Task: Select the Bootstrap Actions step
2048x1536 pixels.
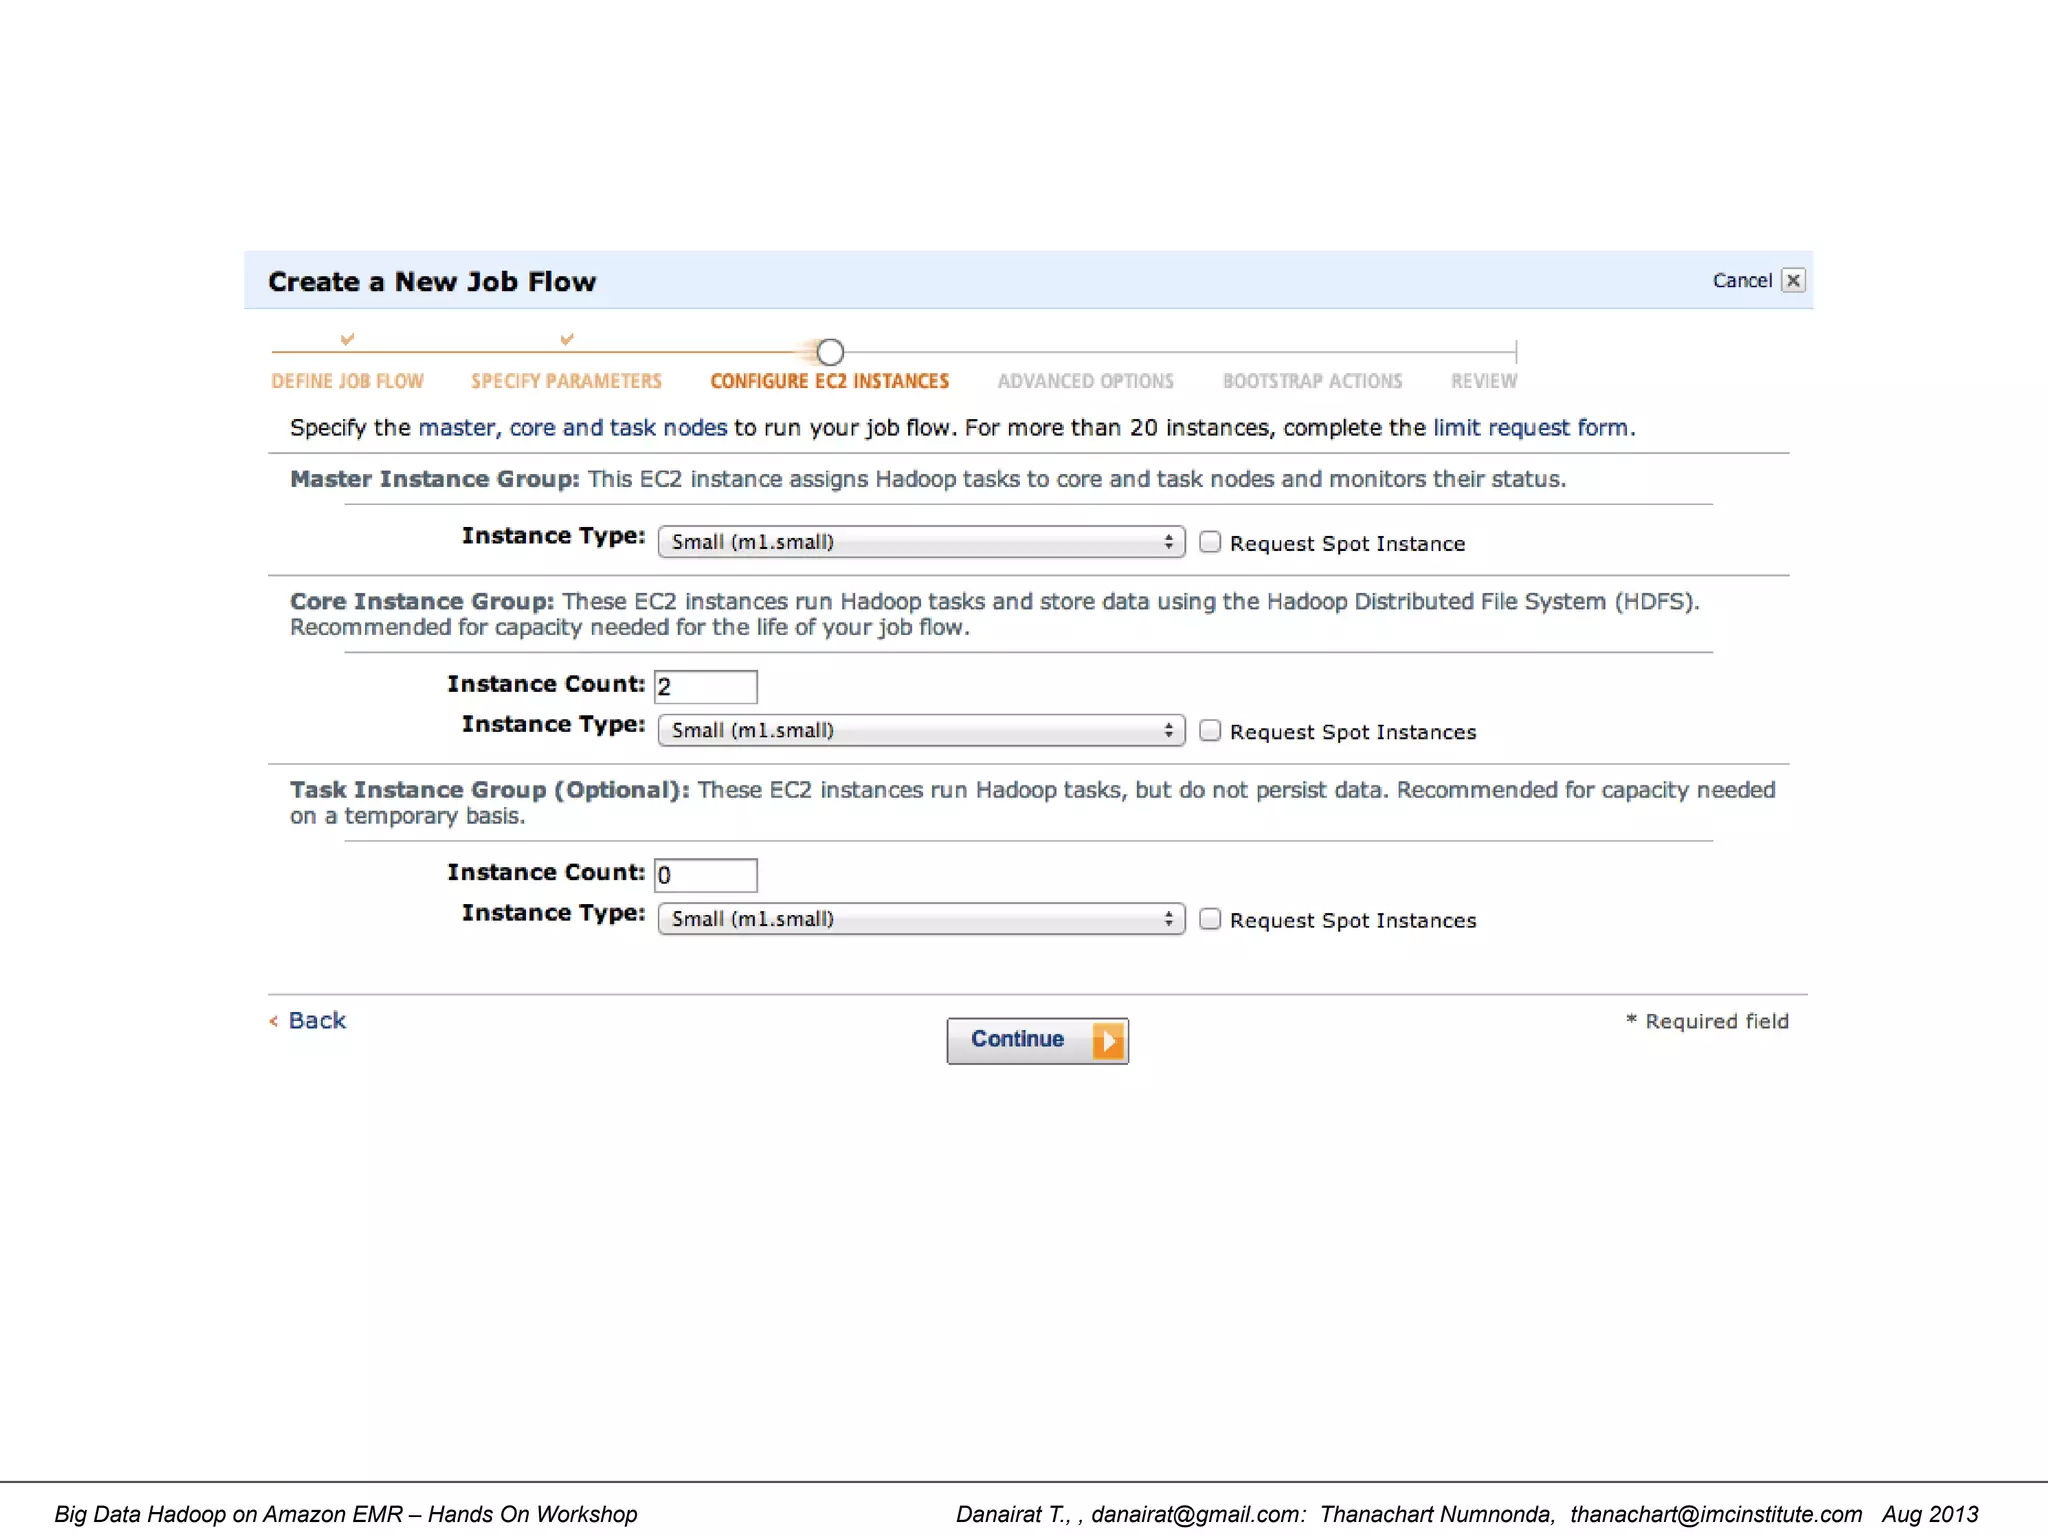Action: [x=1312, y=381]
